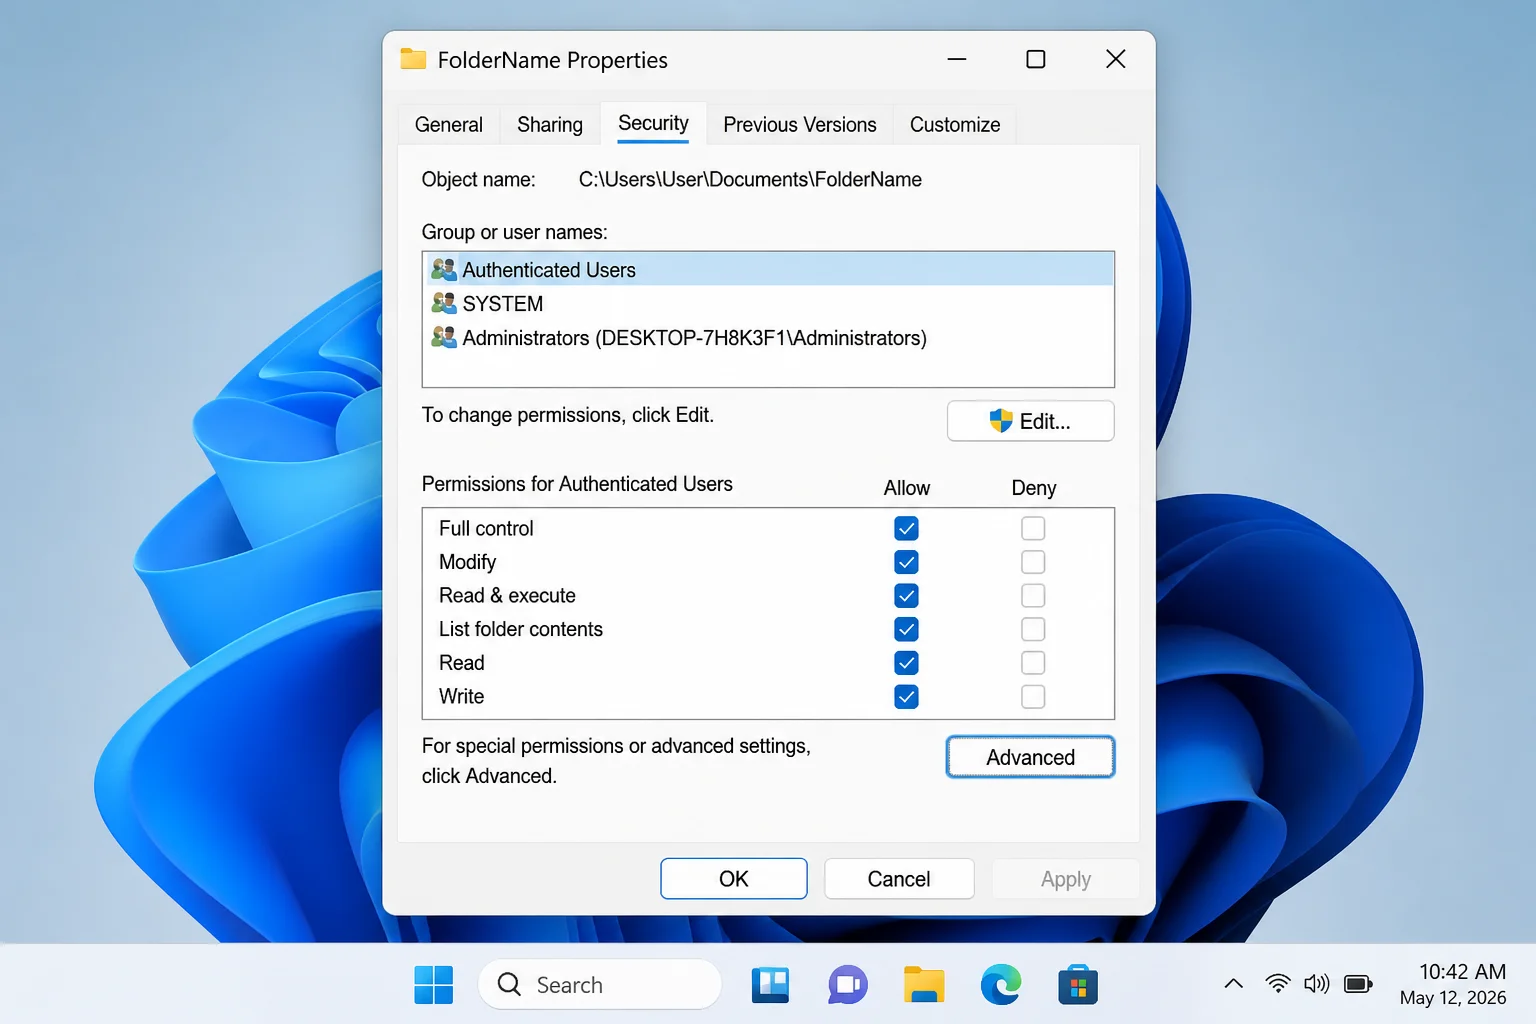Image resolution: width=1536 pixels, height=1024 pixels.
Task: Toggle Allow checkbox for Modify
Action: (906, 562)
